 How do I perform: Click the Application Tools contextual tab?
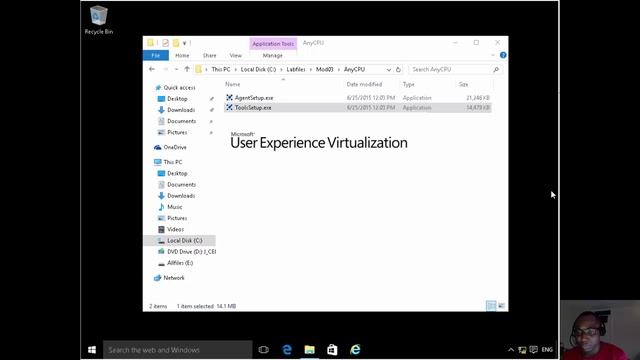click(x=273, y=44)
